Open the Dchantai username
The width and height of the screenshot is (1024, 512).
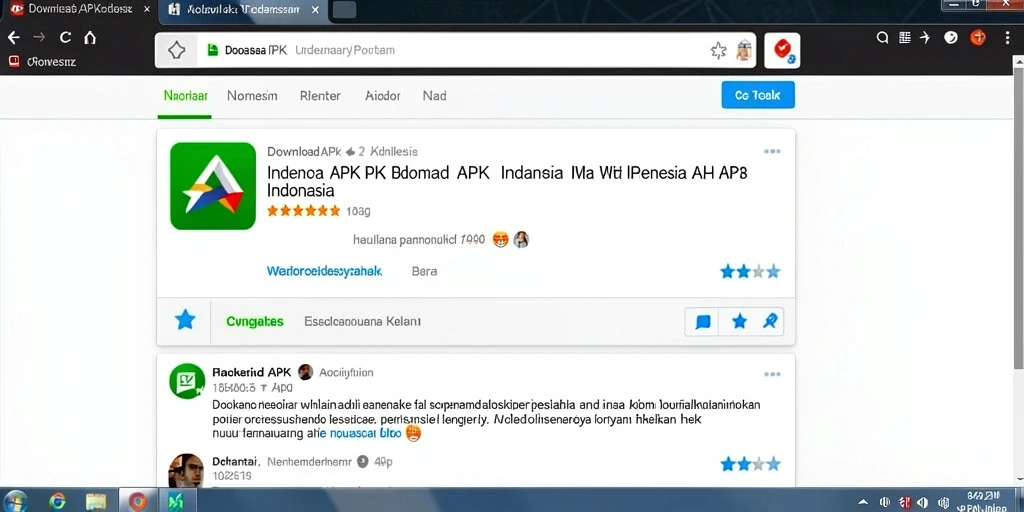(x=236, y=462)
